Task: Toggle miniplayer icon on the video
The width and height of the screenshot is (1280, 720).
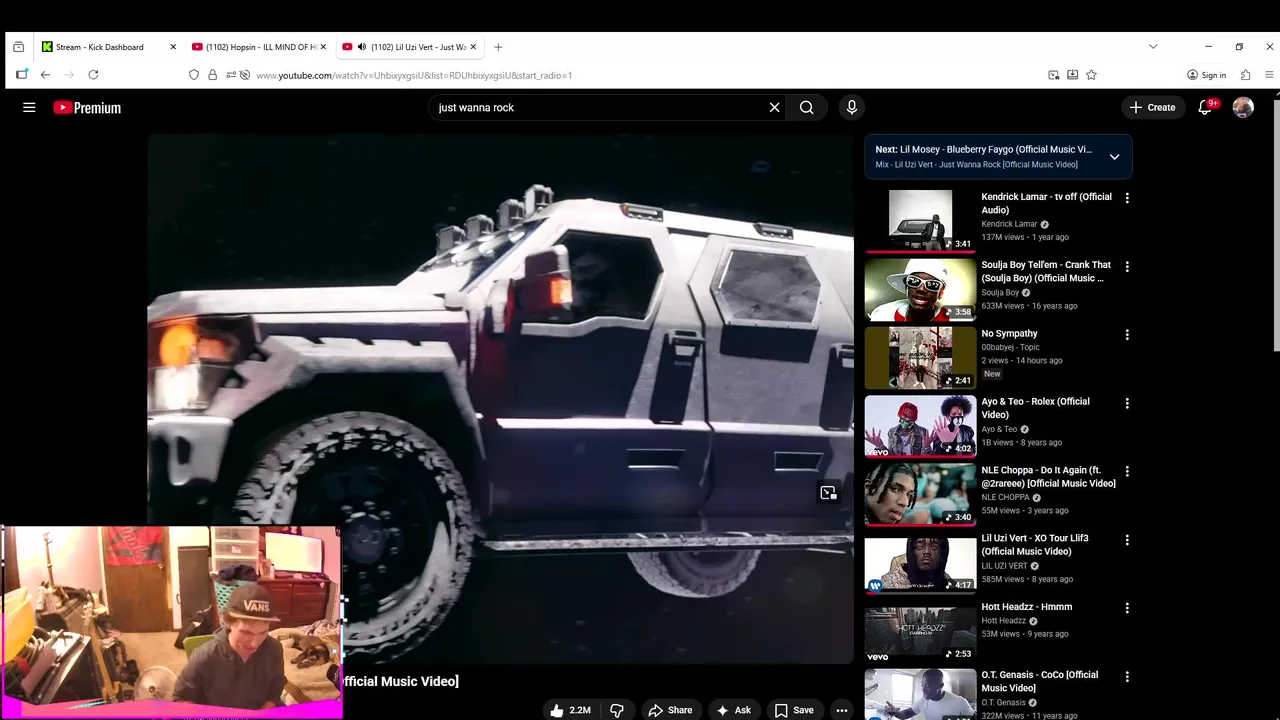Action: click(828, 492)
